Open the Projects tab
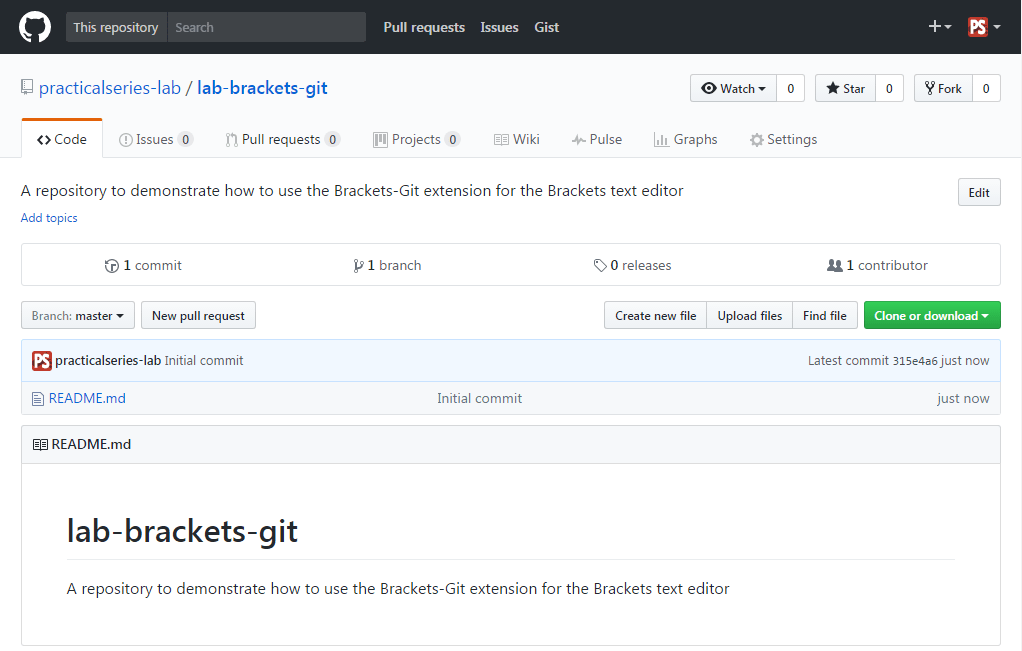Screen dimensions: 1022x651 (x=416, y=139)
